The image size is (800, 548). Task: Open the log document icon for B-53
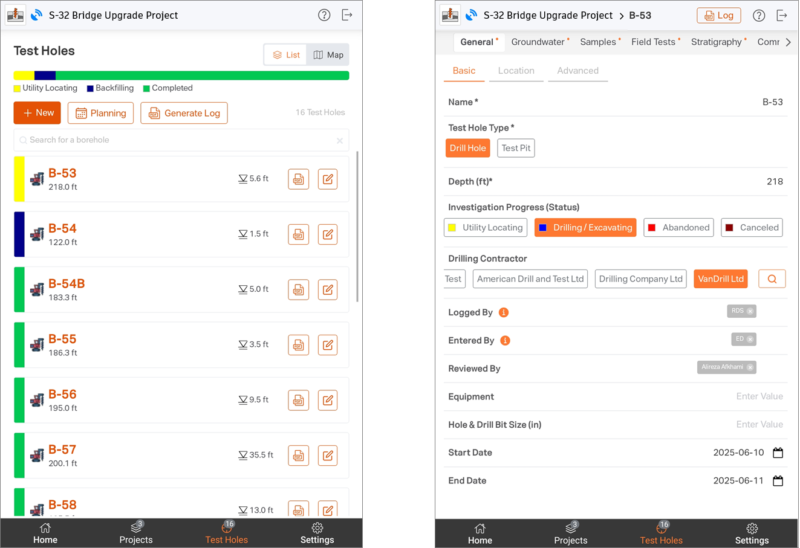(x=298, y=179)
